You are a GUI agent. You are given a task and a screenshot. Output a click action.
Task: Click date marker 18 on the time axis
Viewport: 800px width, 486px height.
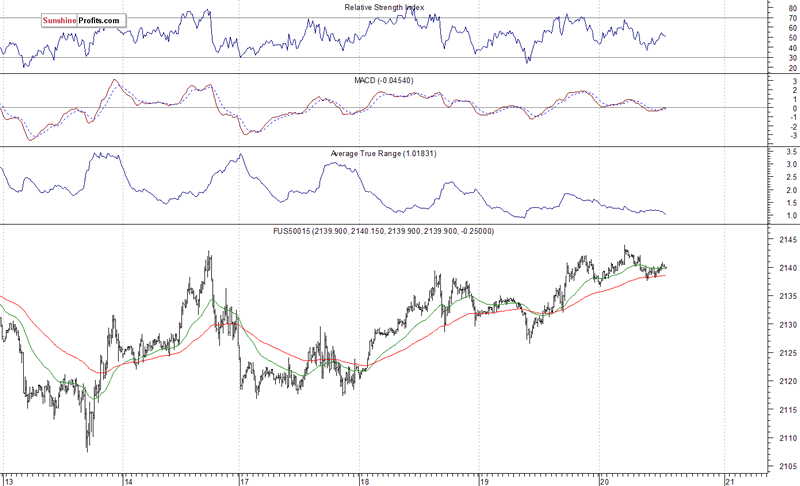pos(365,479)
